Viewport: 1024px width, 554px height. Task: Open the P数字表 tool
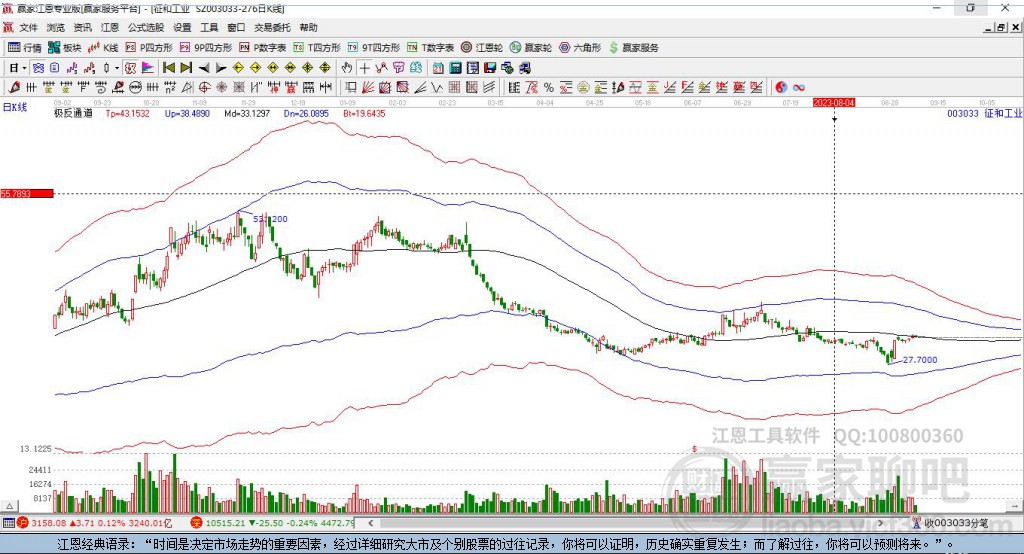(x=263, y=48)
